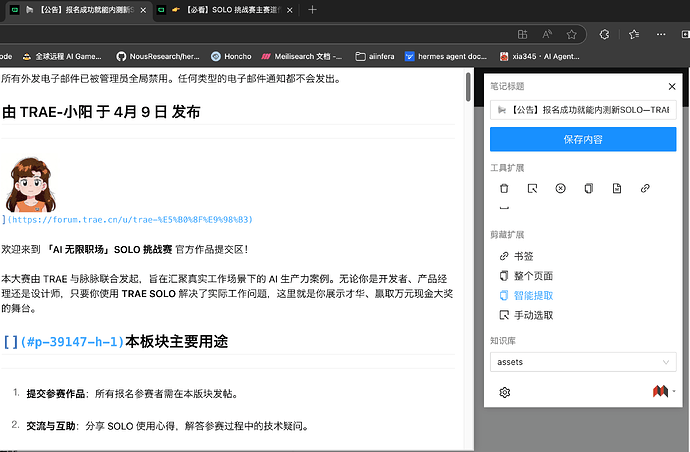Open the browser three-dot menu
690x452 pixels.
(x=661, y=34)
